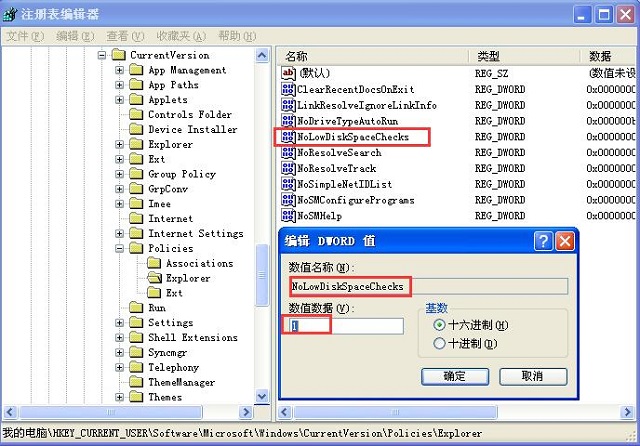Viewport: 640px width, 446px height.
Task: Click the DWORD icon of NoResolveSearch
Action: pos(288,153)
